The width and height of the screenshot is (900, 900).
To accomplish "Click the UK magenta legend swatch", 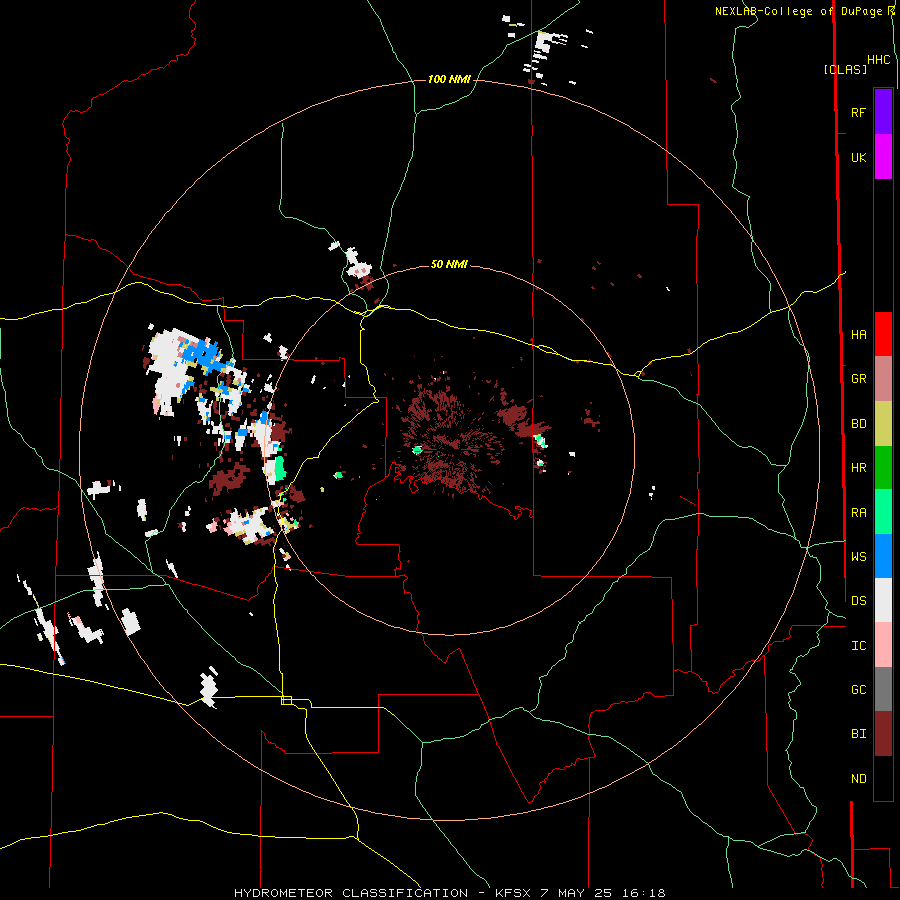I will [883, 157].
